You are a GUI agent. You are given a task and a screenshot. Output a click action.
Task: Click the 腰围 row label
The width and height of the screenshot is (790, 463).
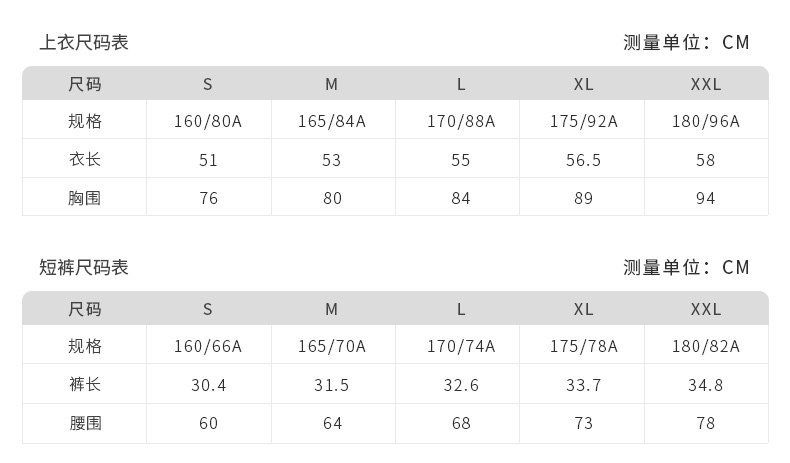pos(85,423)
